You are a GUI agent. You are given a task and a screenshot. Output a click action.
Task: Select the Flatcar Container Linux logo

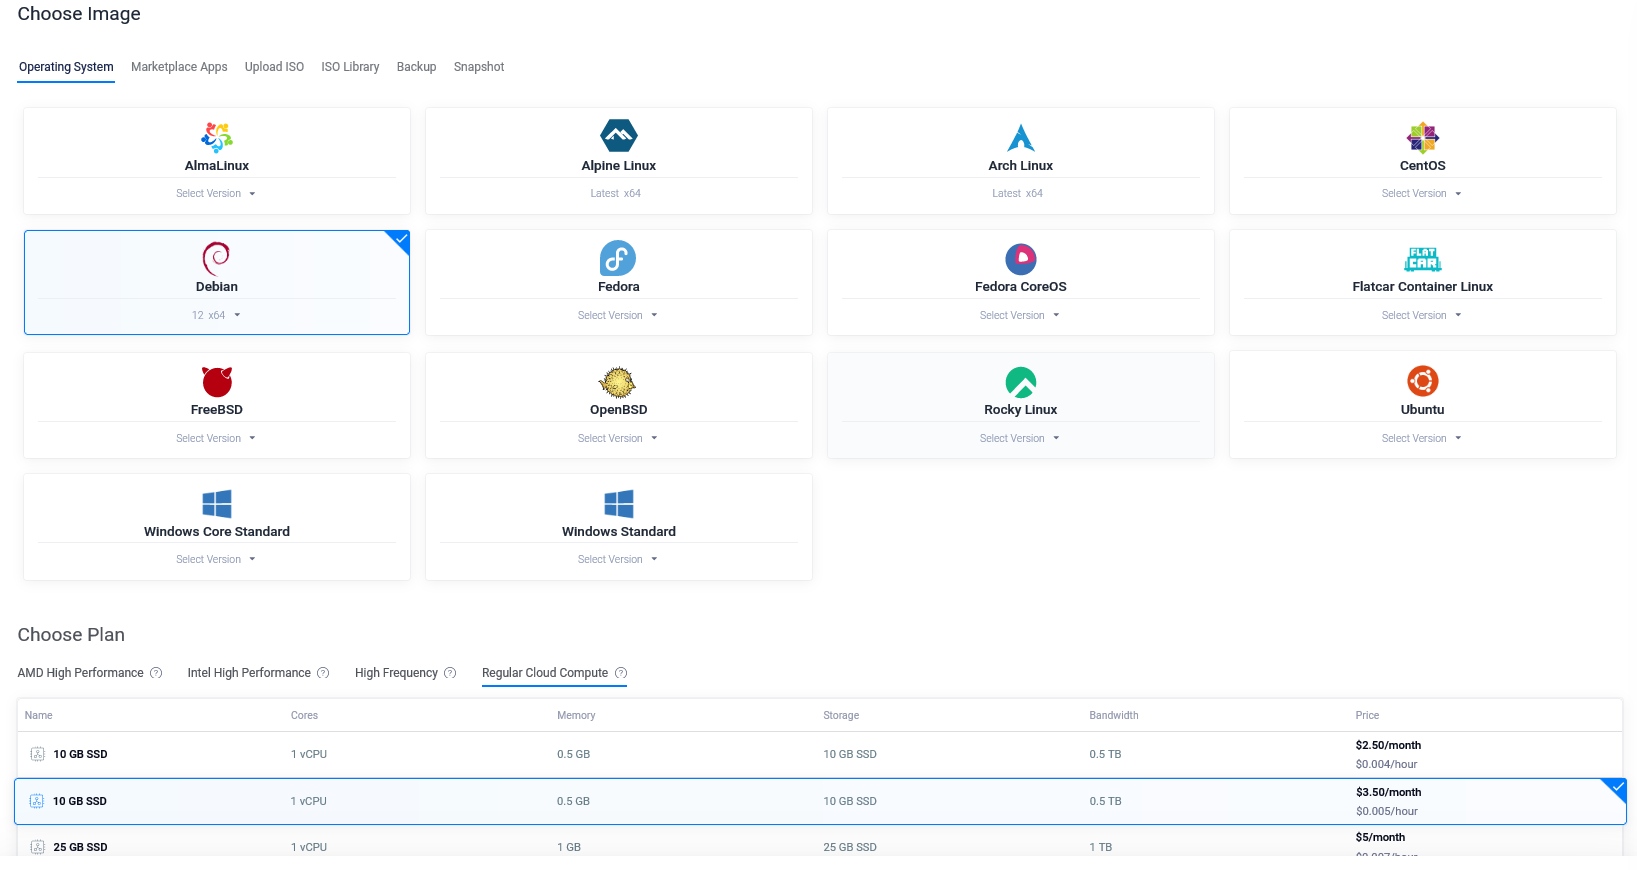tap(1423, 259)
